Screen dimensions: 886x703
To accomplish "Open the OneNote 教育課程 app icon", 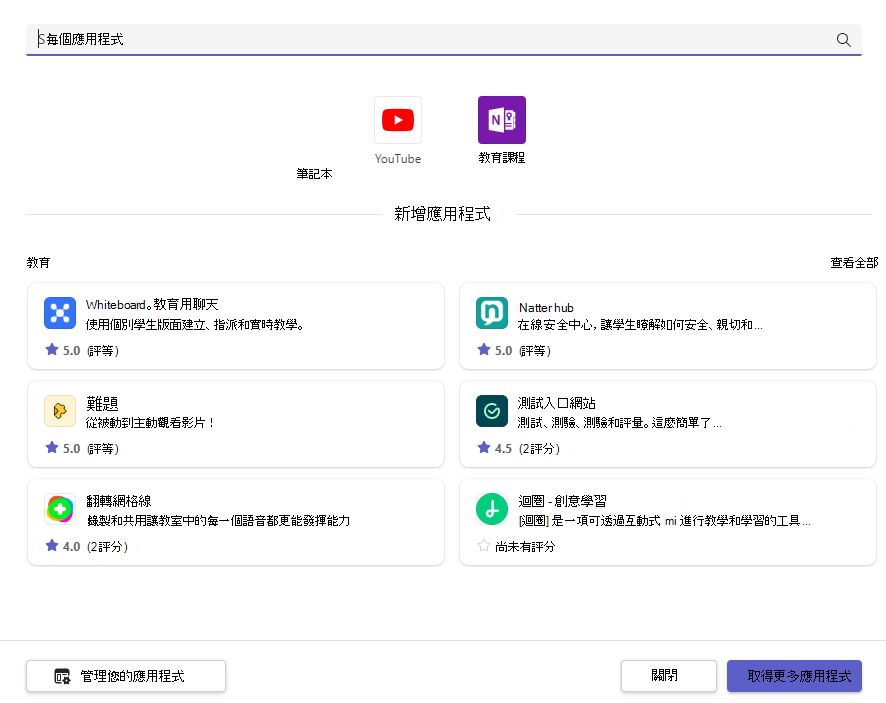I will coord(502,120).
